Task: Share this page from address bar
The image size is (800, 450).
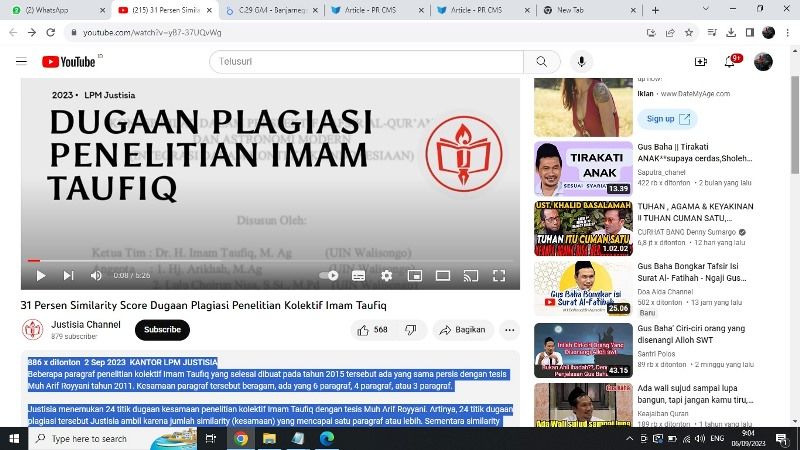Action: [670, 33]
